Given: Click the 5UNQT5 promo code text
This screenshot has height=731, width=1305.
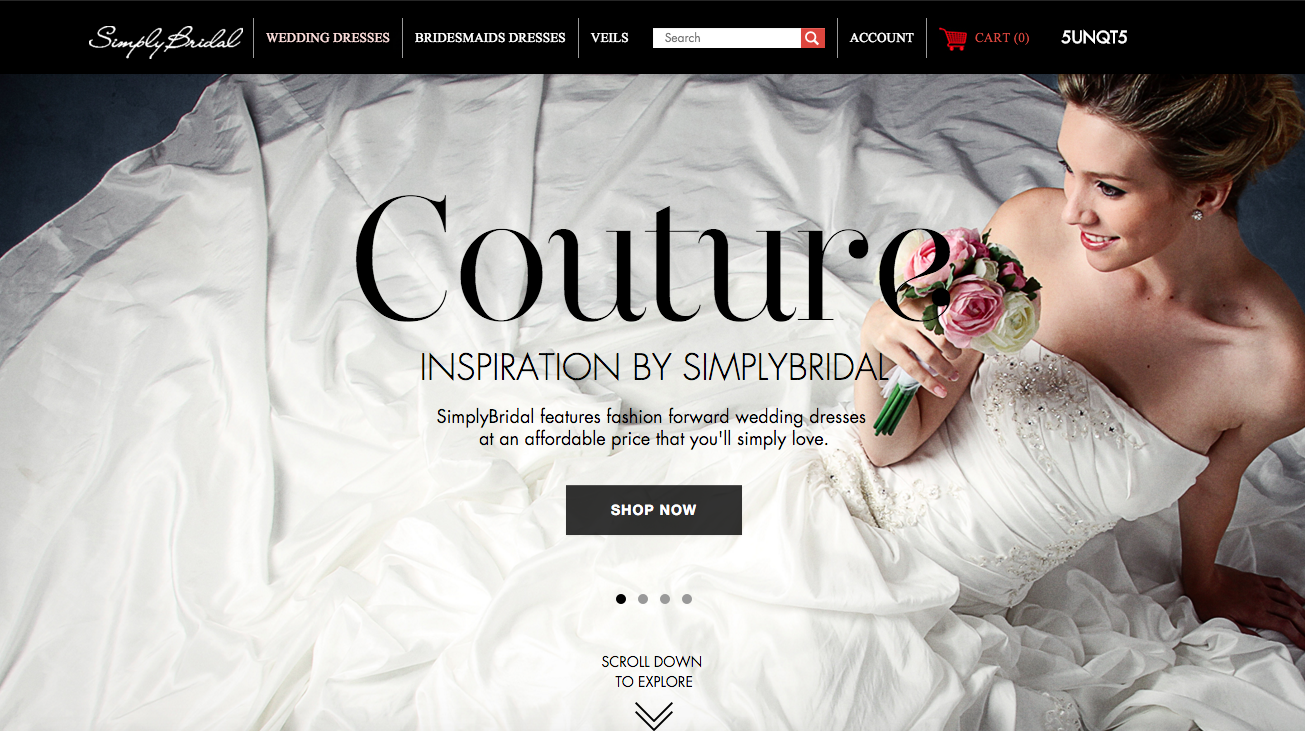Looking at the screenshot, I should click(1094, 38).
